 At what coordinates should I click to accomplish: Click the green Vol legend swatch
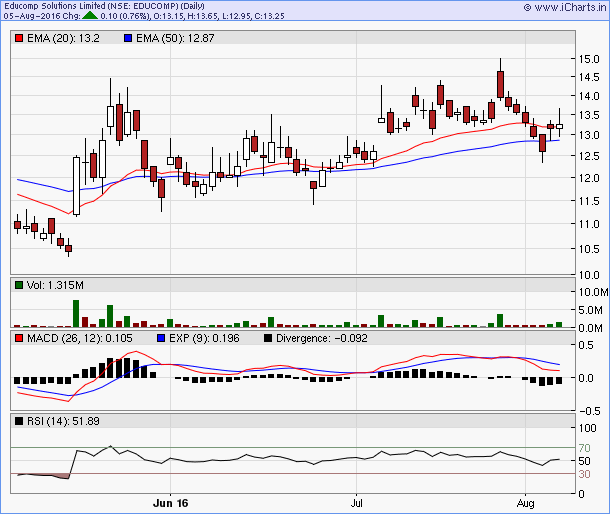point(19,285)
